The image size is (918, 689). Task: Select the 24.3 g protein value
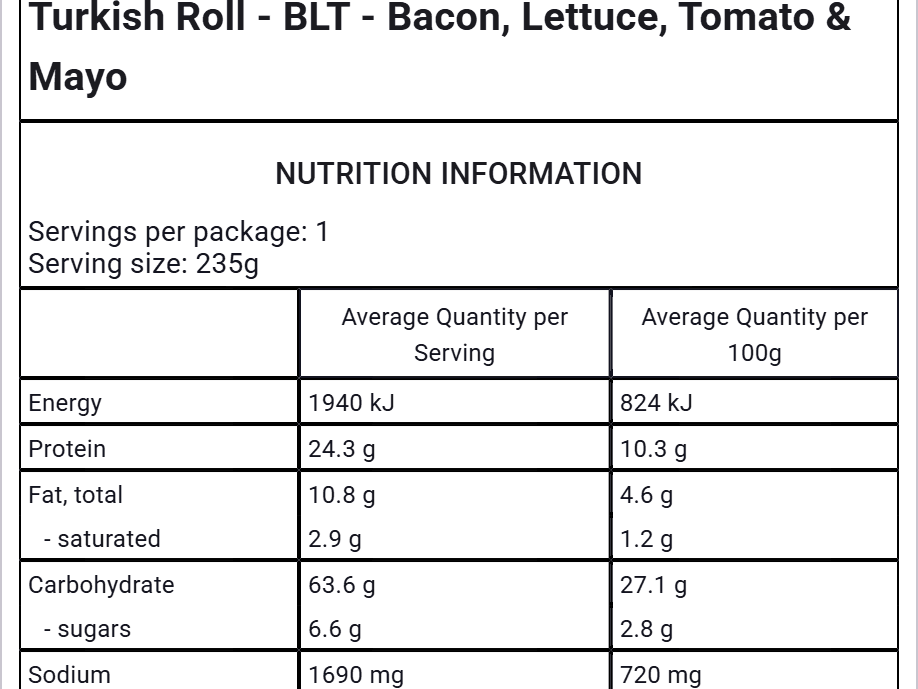tap(342, 449)
